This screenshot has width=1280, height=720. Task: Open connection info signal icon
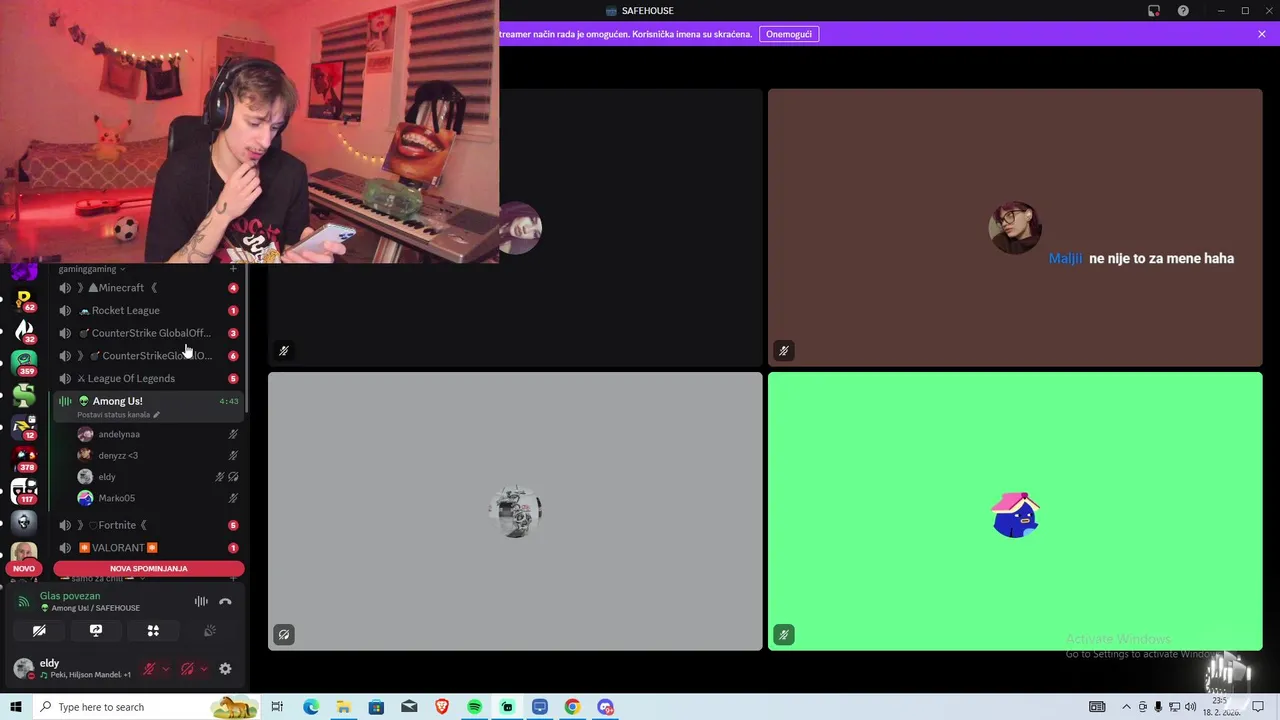24,602
